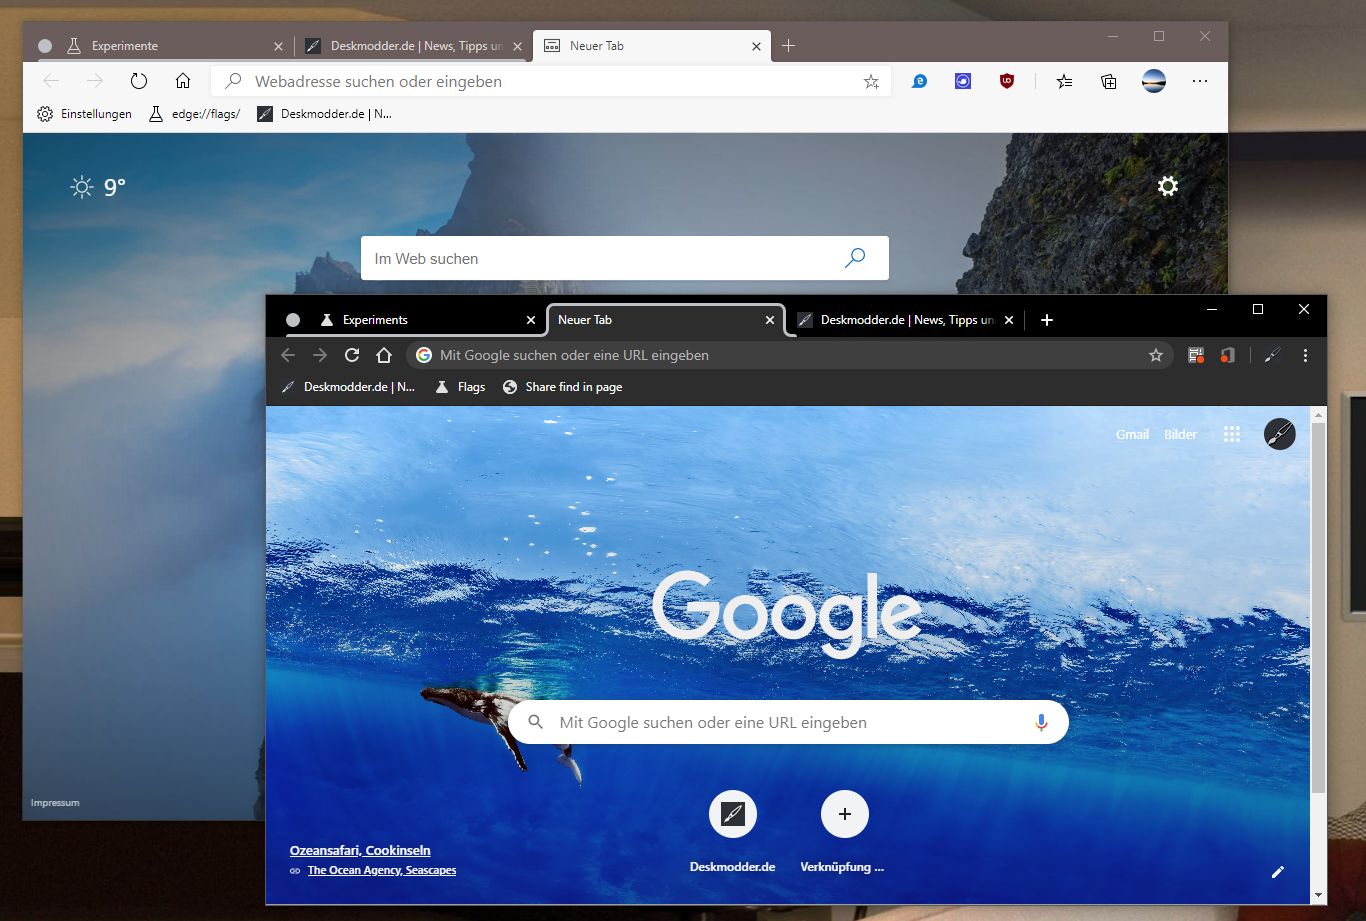The width and height of the screenshot is (1366, 921).
Task: Open Chrome profile icon in toolbar
Action: pyautogui.click(x=1273, y=355)
